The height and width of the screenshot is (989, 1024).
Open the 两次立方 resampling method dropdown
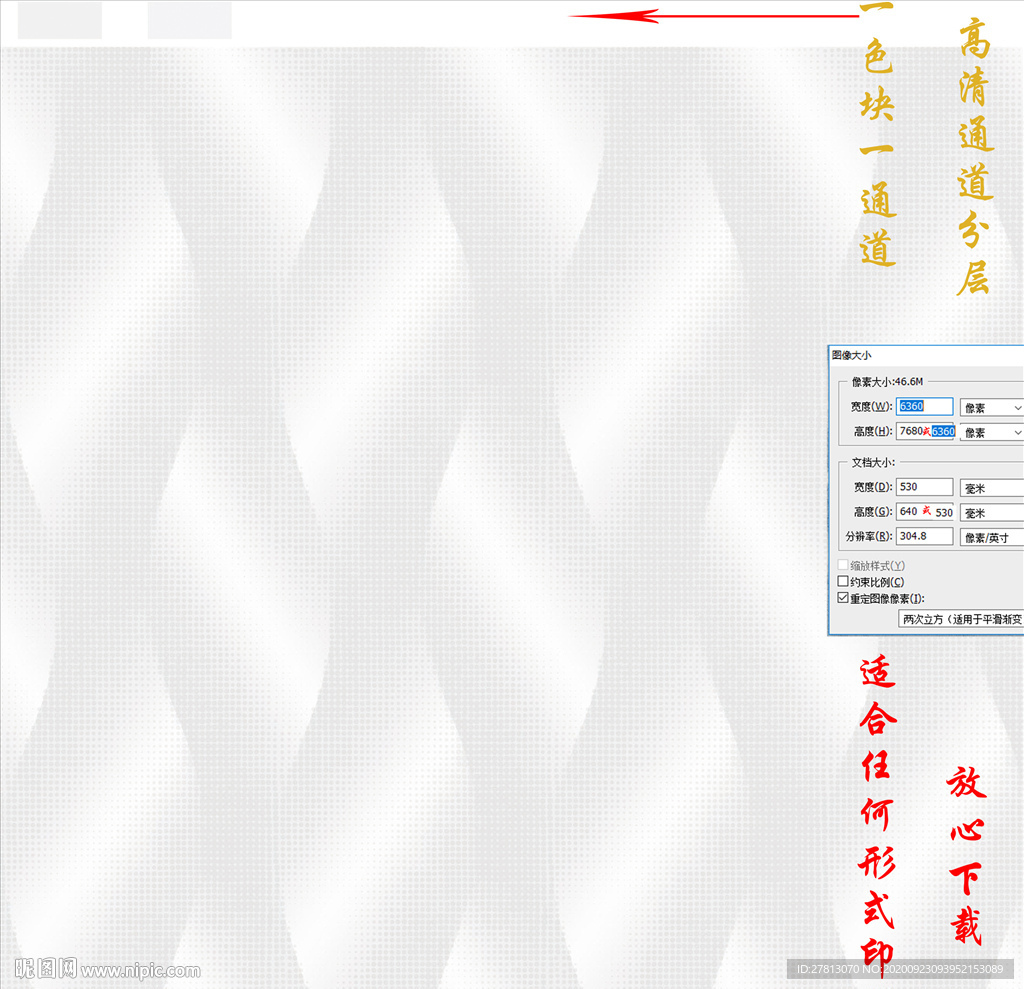point(961,619)
